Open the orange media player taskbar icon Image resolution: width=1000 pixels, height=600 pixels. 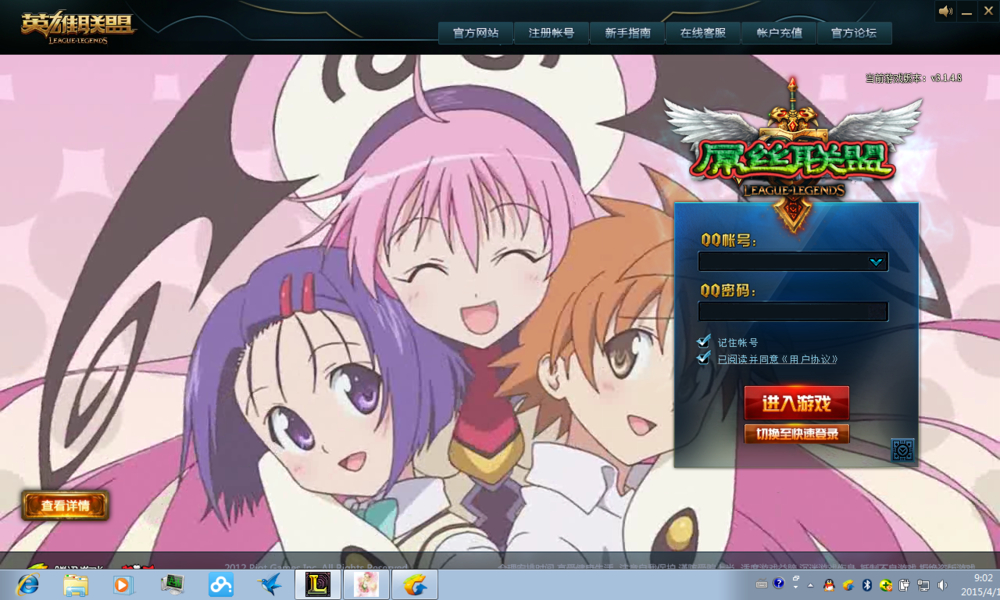(x=122, y=585)
